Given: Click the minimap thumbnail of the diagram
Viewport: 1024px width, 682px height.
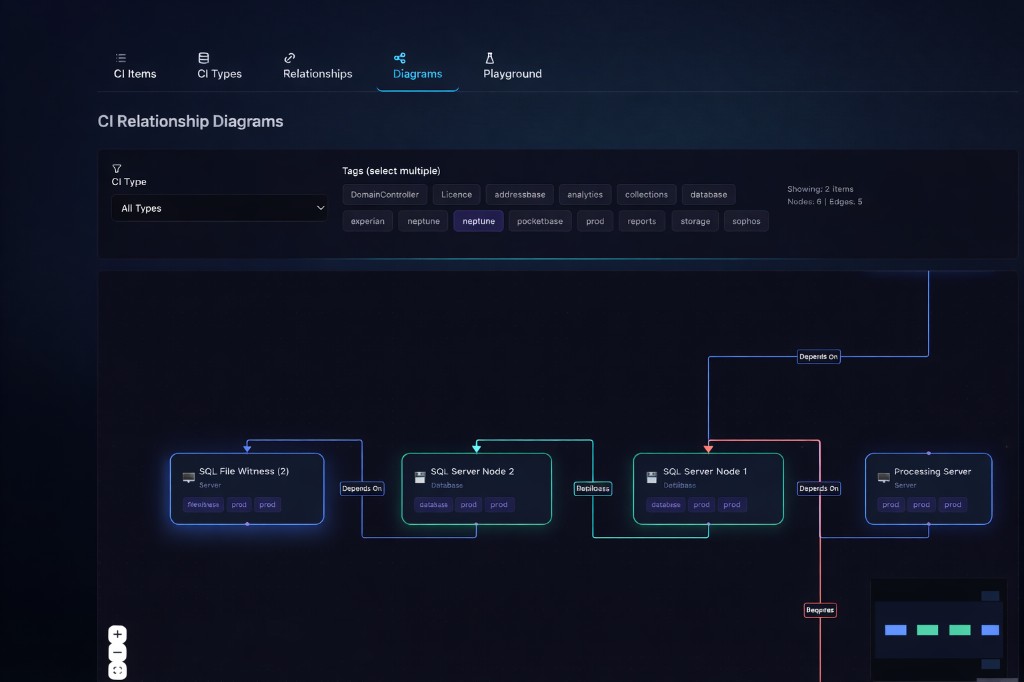Looking at the screenshot, I should (x=939, y=630).
